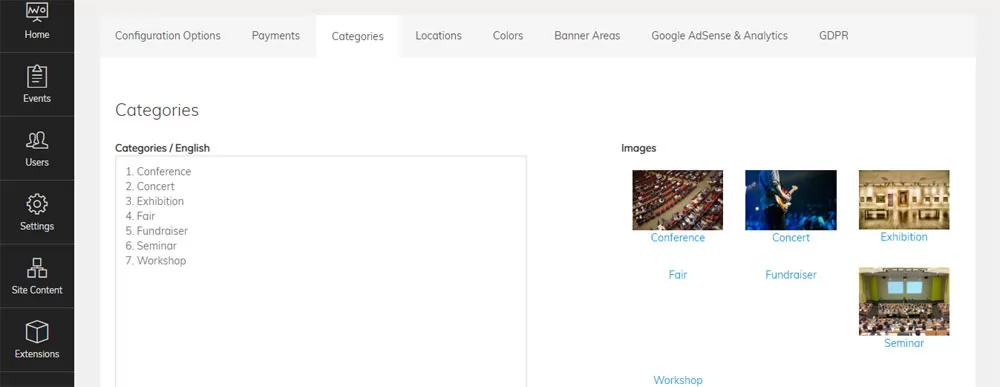
Task: Click the '1. Conference' line in the list
Action: pos(158,172)
